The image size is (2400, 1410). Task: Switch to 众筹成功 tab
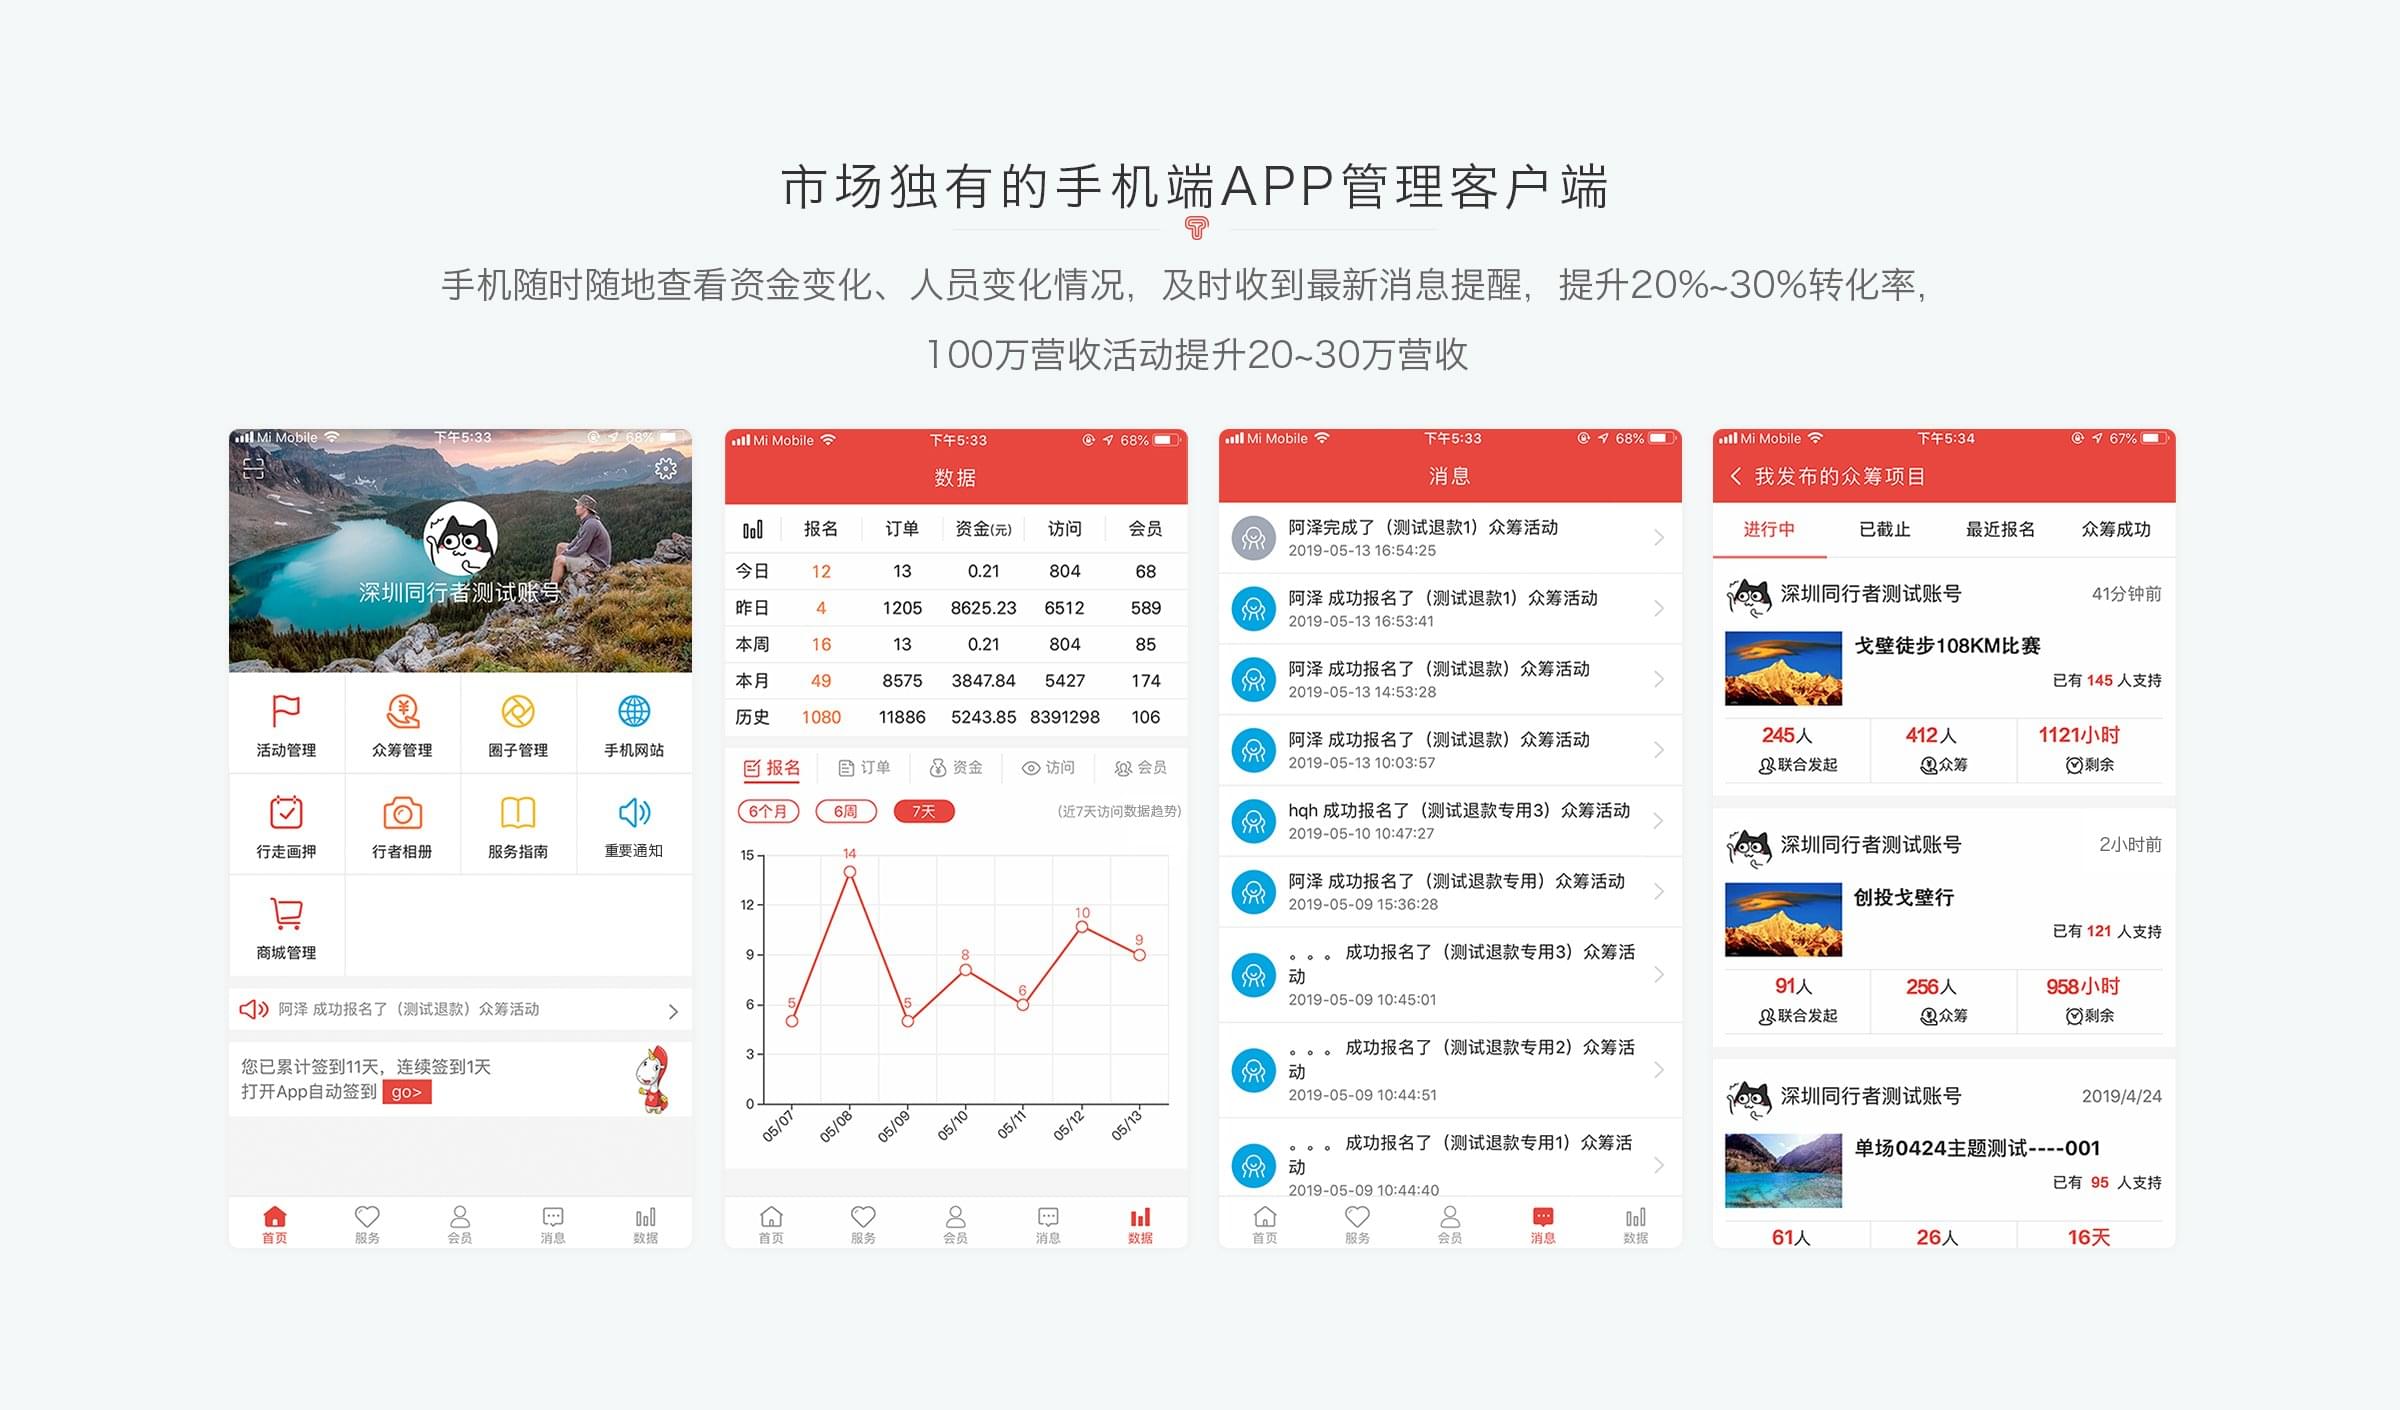click(2116, 529)
